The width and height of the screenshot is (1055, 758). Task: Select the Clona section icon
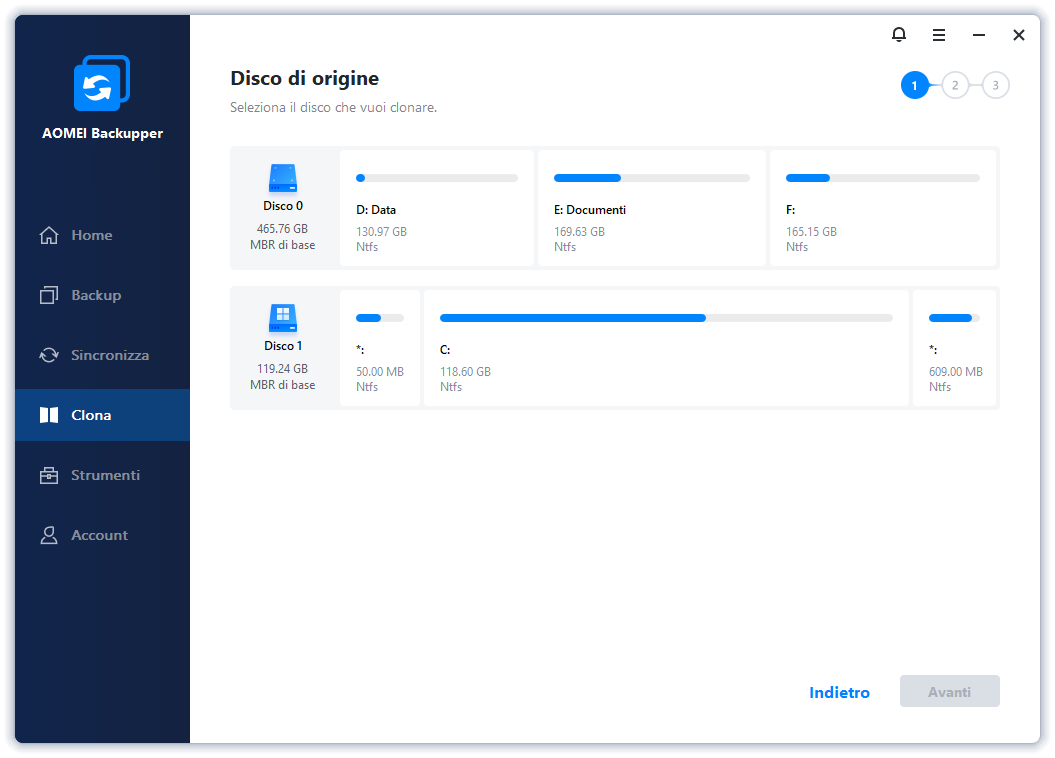[49, 415]
